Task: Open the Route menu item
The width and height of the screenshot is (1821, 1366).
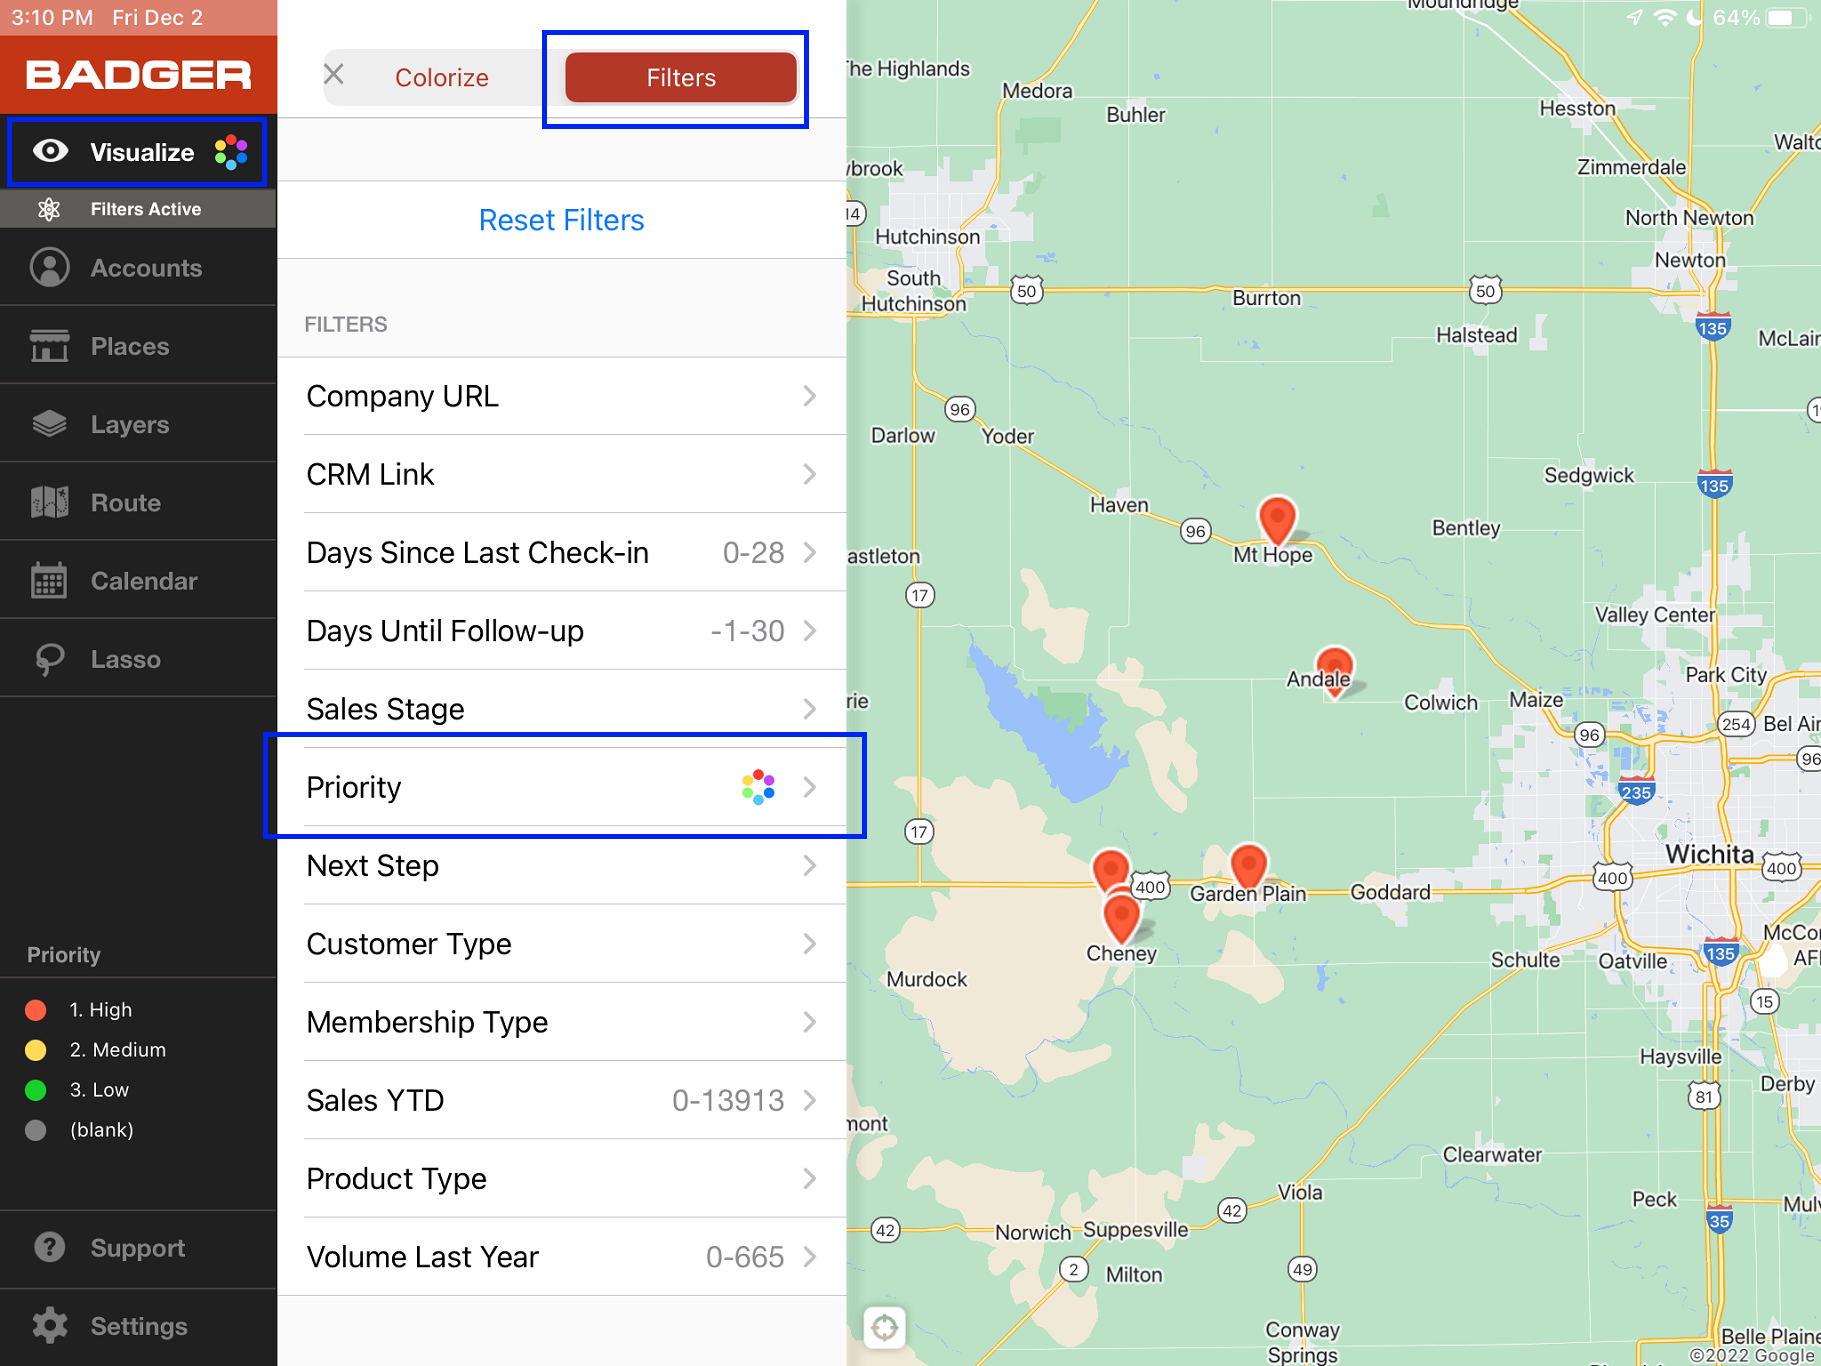Action: (139, 502)
